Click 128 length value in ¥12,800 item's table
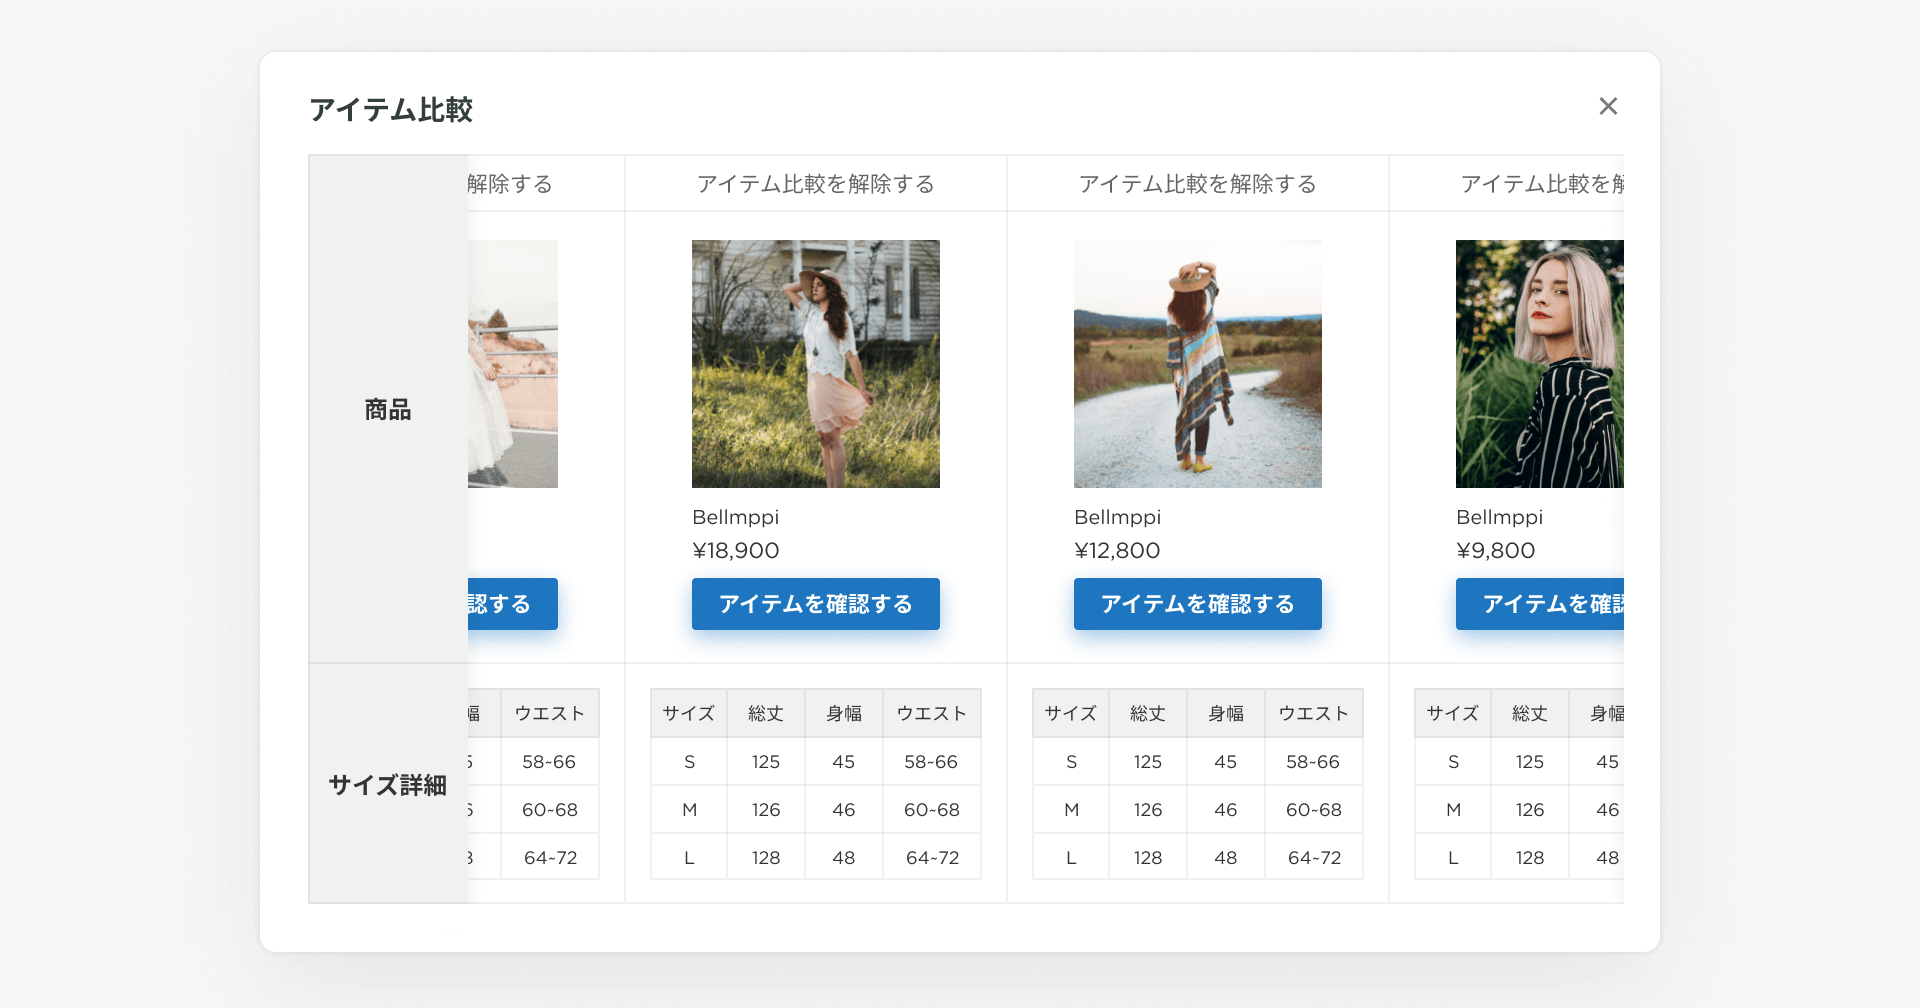 pyautogui.click(x=1148, y=858)
